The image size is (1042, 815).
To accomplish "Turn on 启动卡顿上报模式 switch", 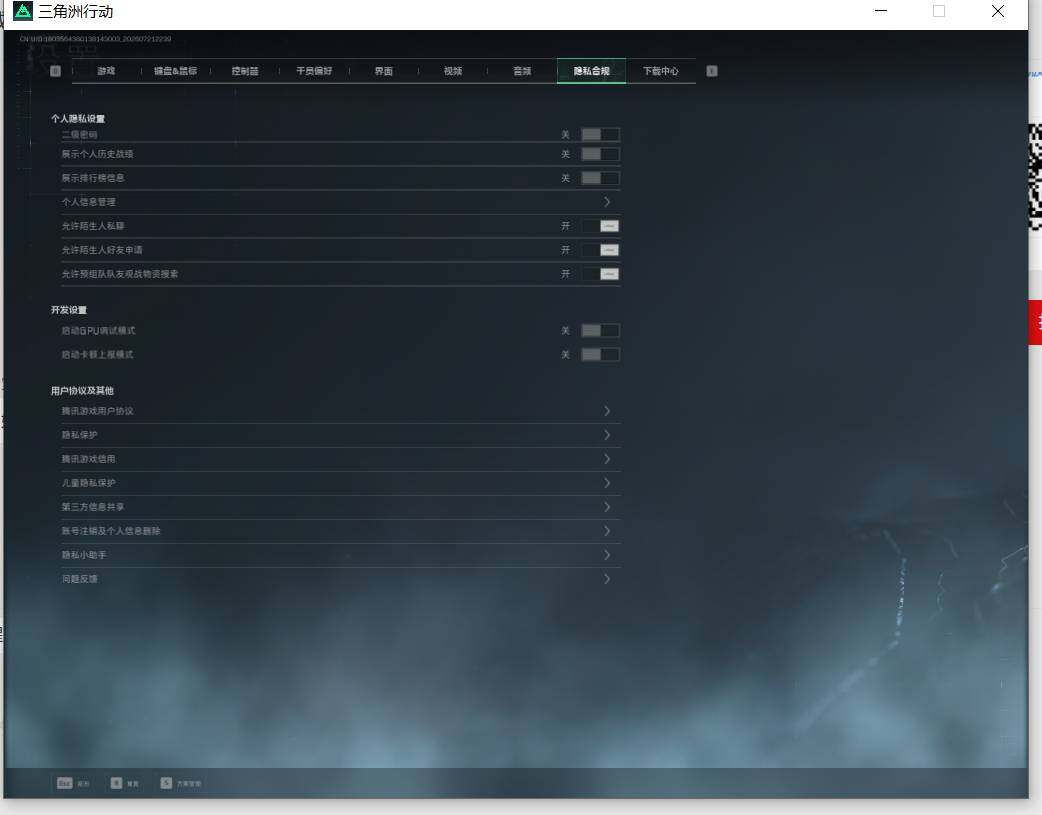I will pos(600,354).
